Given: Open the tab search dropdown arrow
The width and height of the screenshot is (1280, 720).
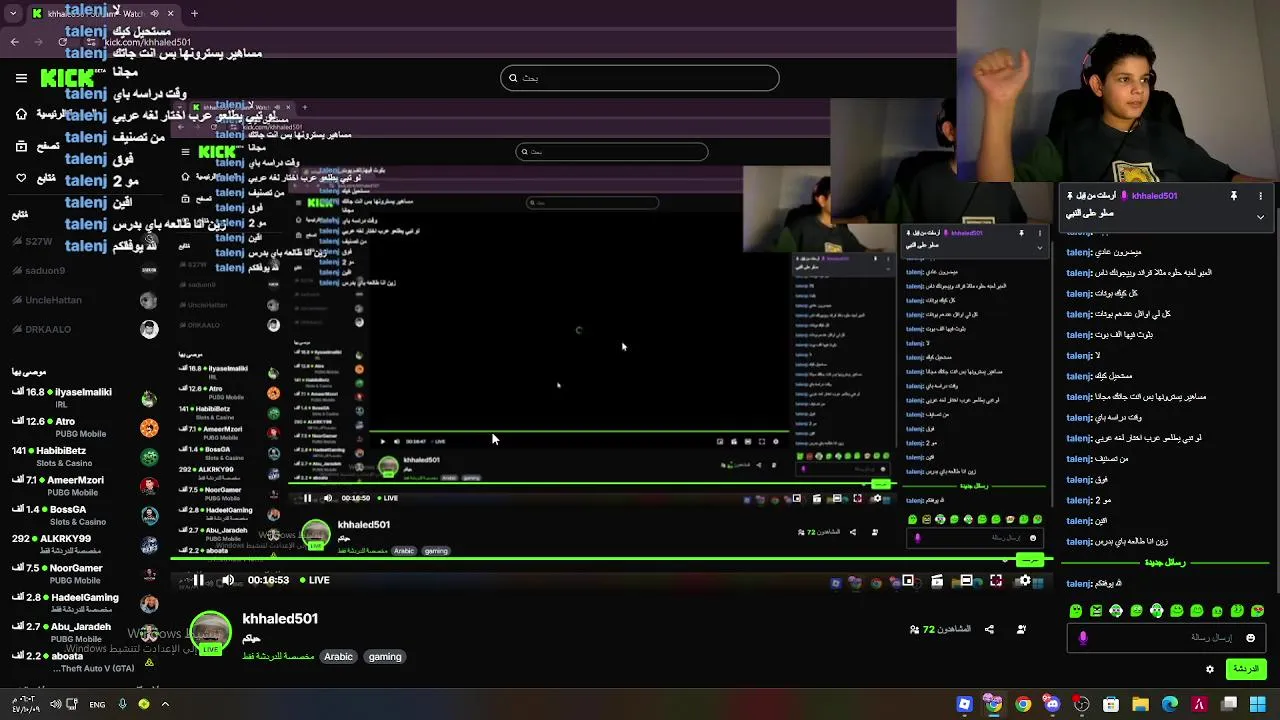Looking at the screenshot, I should [x=13, y=14].
